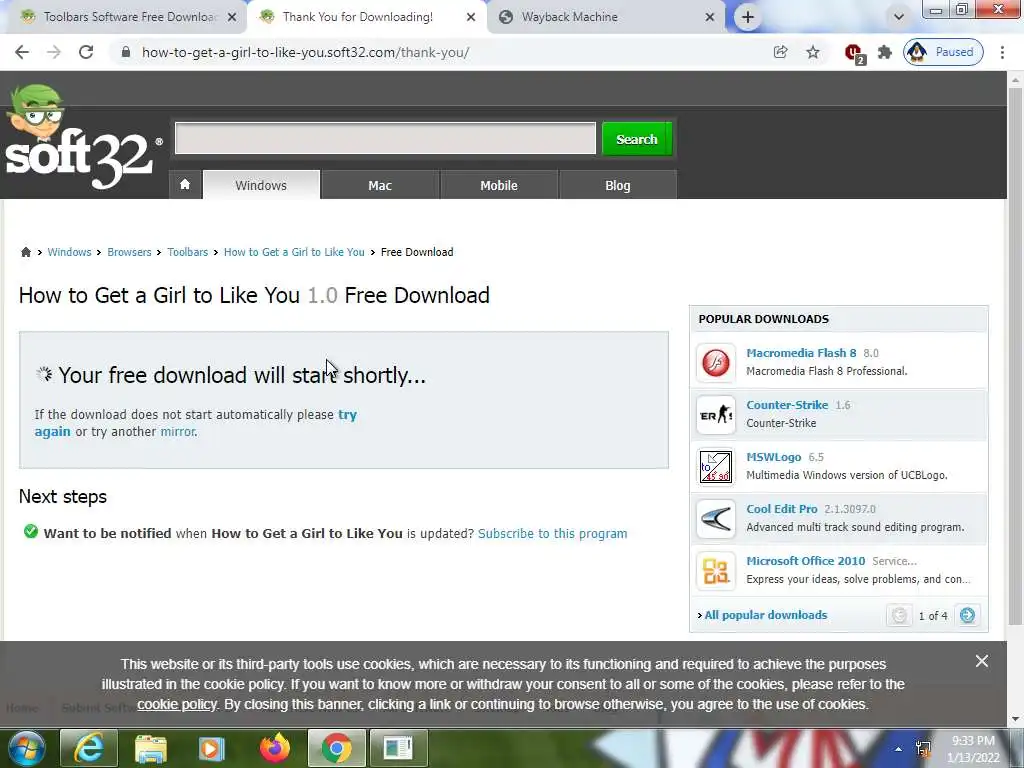Close the cookie banner with the X
Viewport: 1024px width, 768px height.
(x=982, y=661)
